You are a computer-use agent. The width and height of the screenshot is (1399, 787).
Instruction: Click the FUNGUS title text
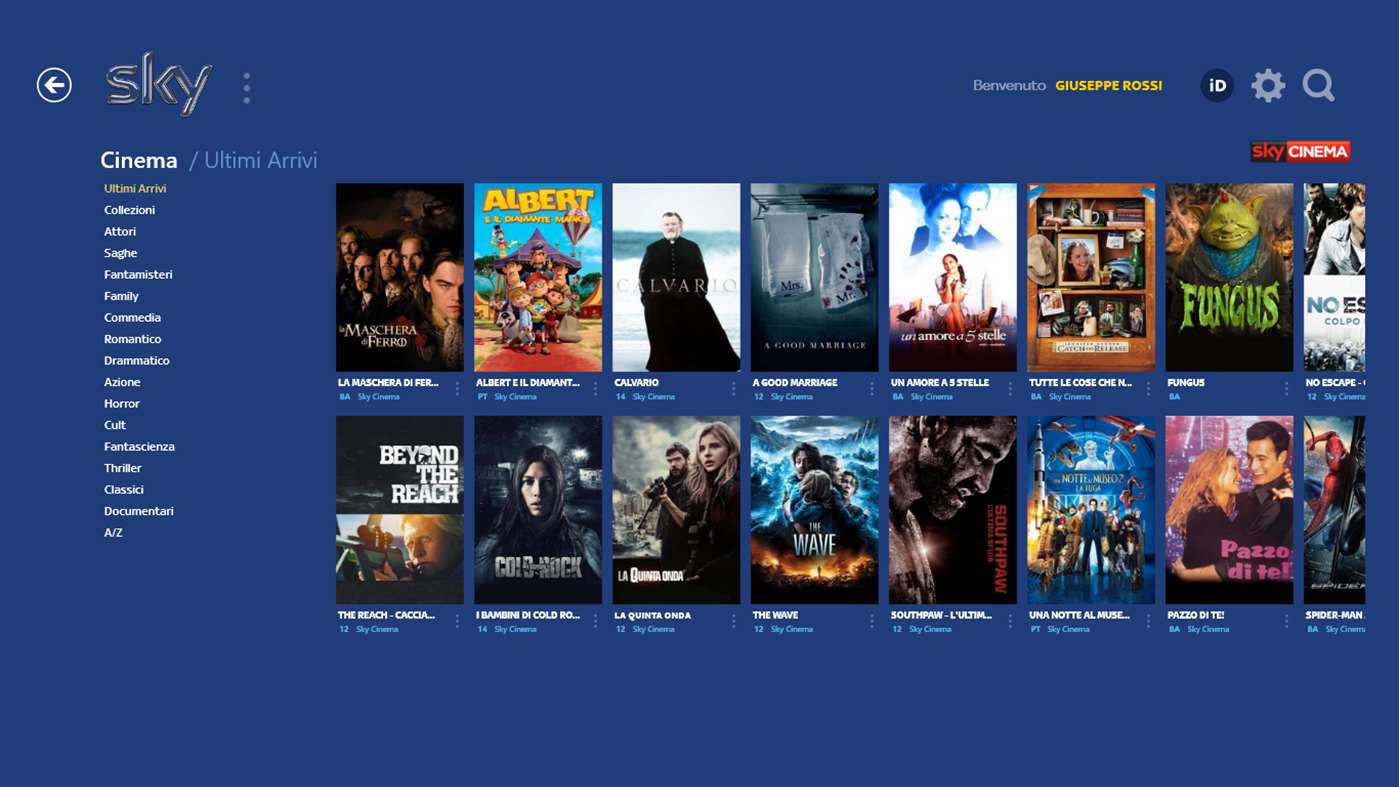1186,382
